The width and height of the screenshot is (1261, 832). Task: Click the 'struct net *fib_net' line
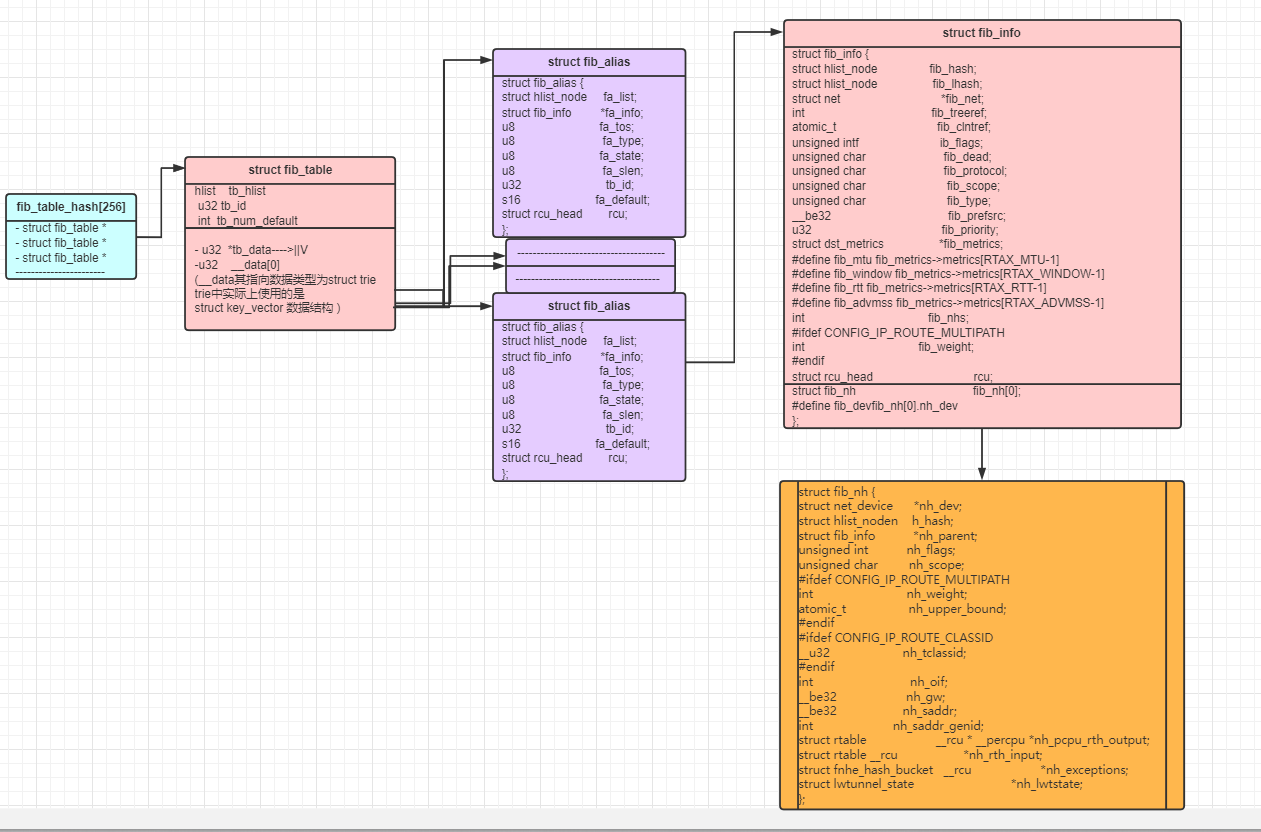click(x=889, y=99)
